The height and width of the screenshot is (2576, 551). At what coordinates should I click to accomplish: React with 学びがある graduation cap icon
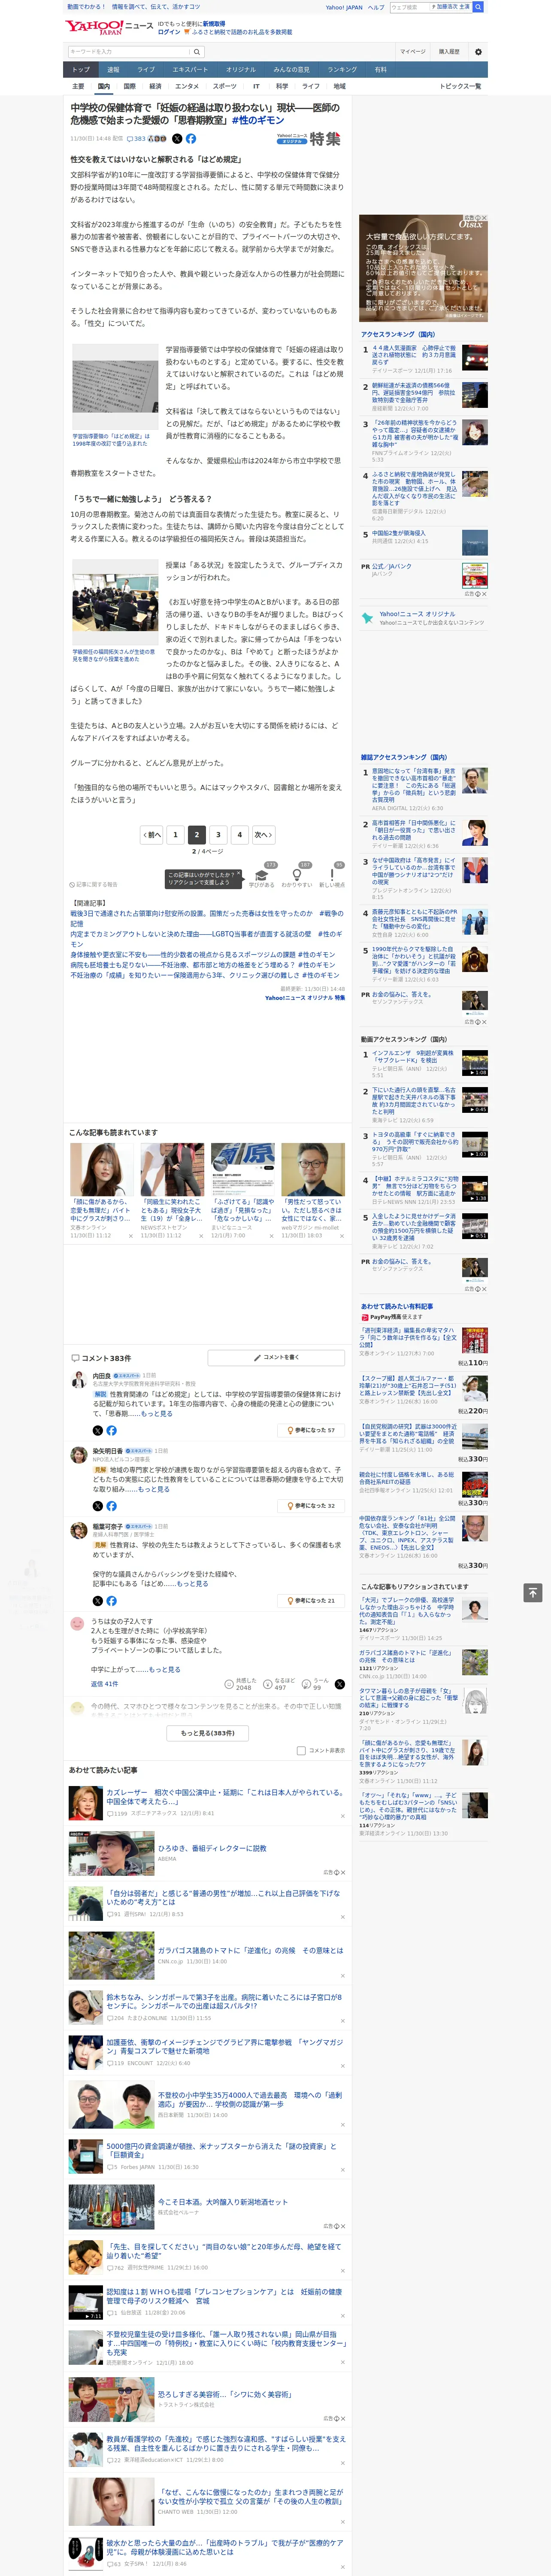tap(262, 875)
